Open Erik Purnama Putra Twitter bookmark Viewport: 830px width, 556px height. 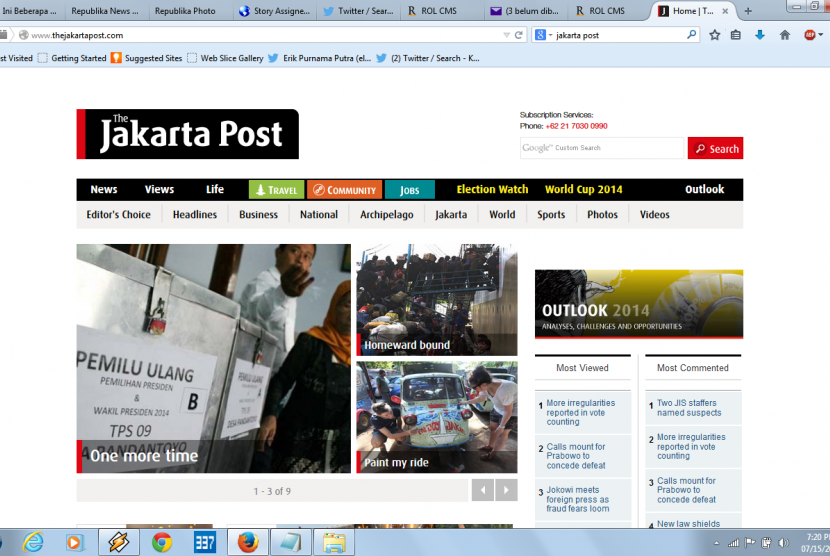pyautogui.click(x=319, y=58)
